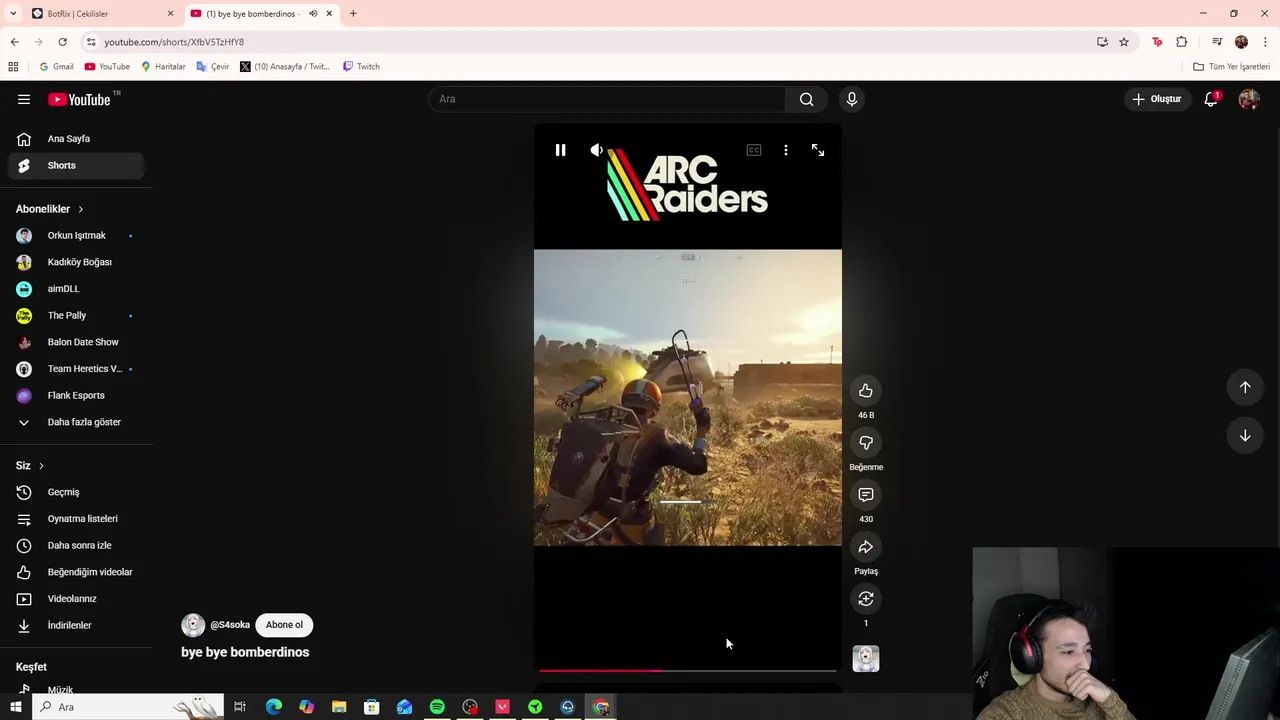Open YouTube notifications bell

tap(1211, 99)
